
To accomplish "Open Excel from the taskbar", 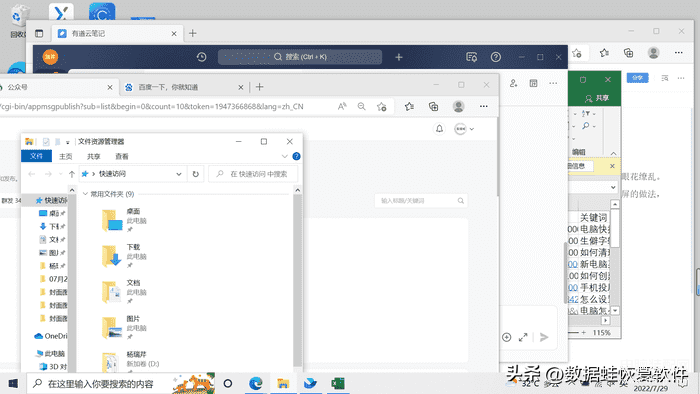I will [338, 384].
